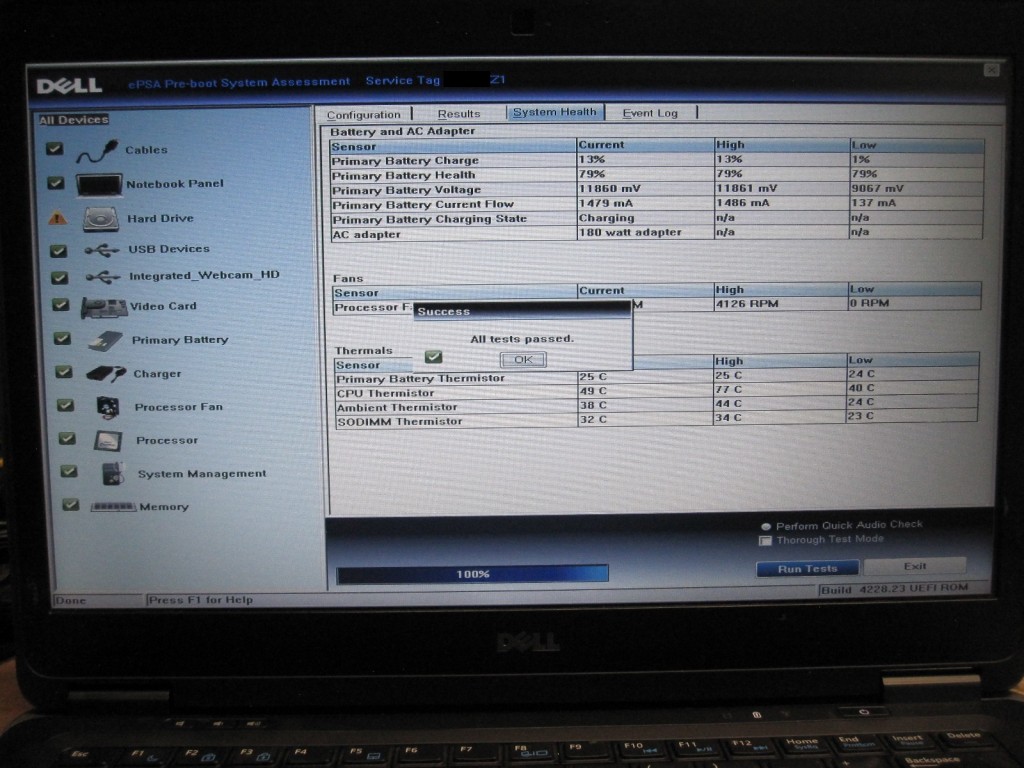
Task: Select the Primary Battery icon
Action: point(106,340)
